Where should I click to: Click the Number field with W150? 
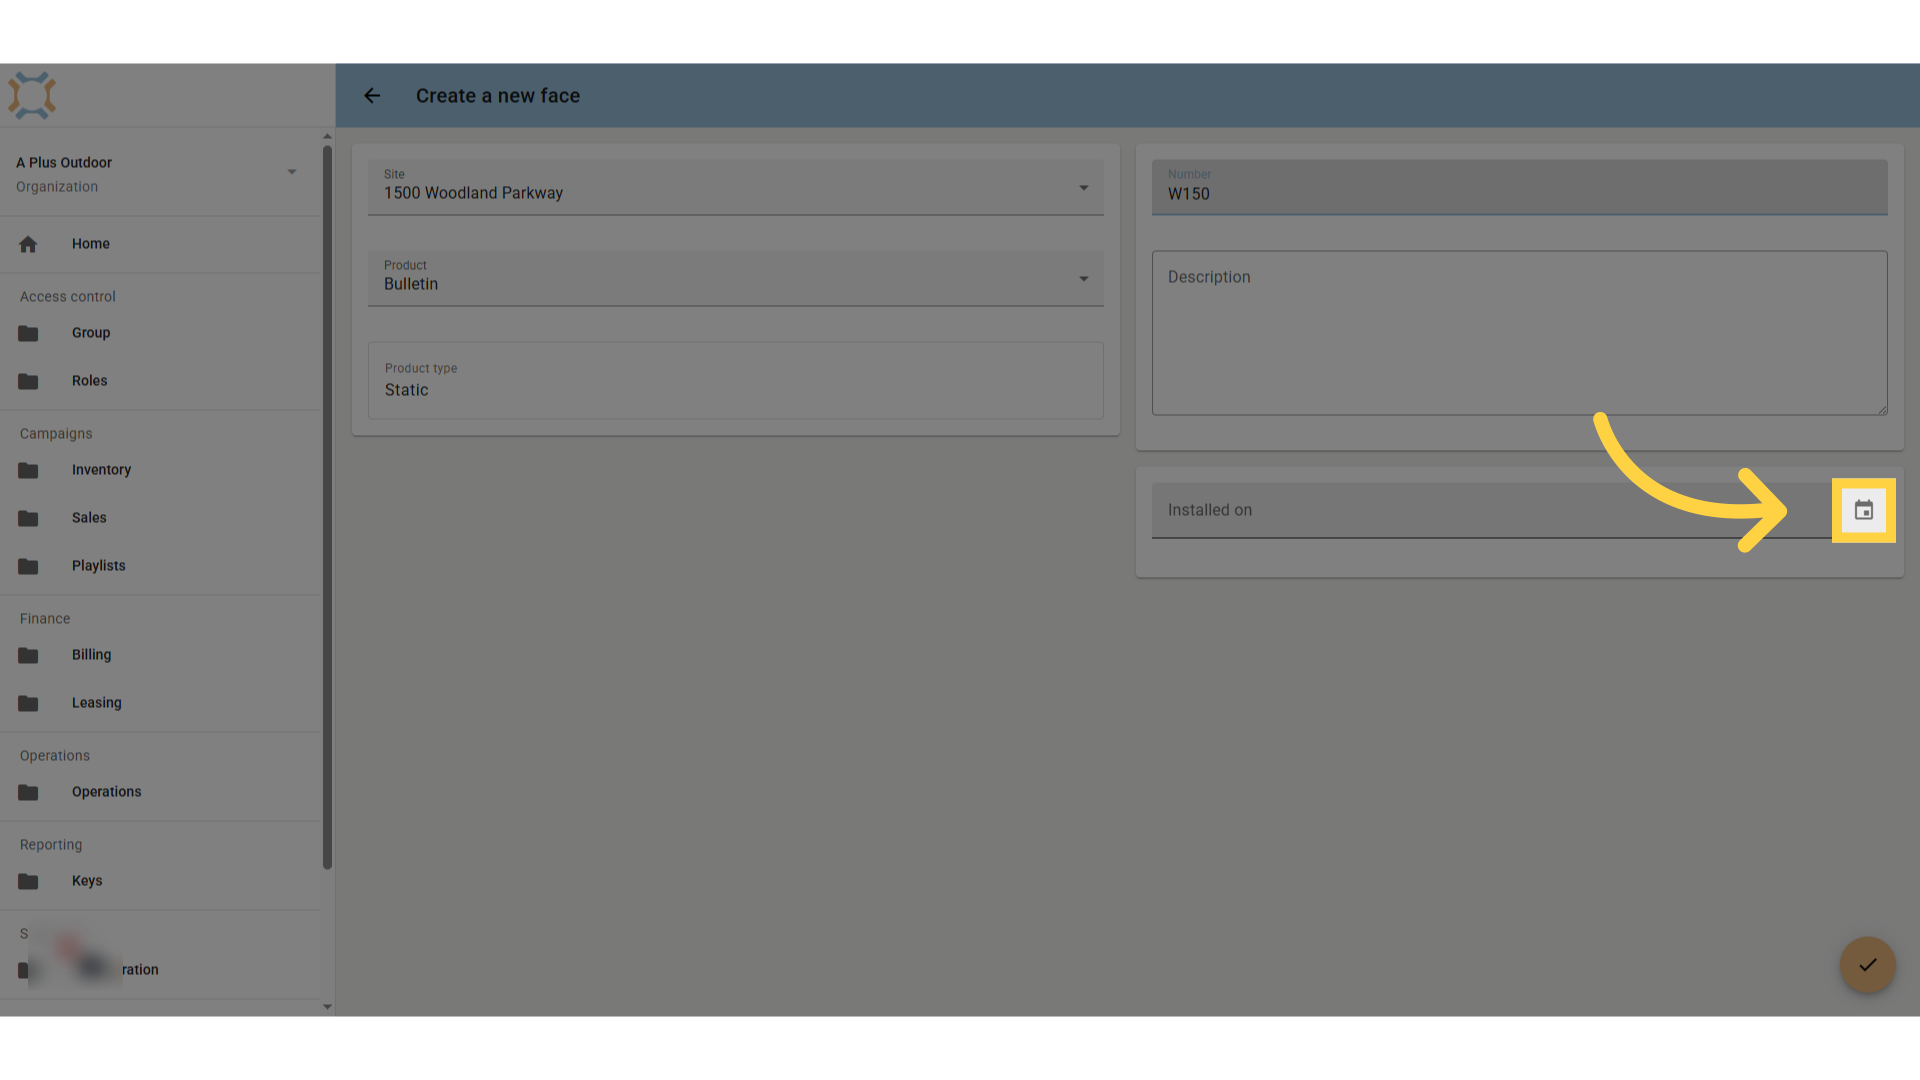pos(1519,188)
